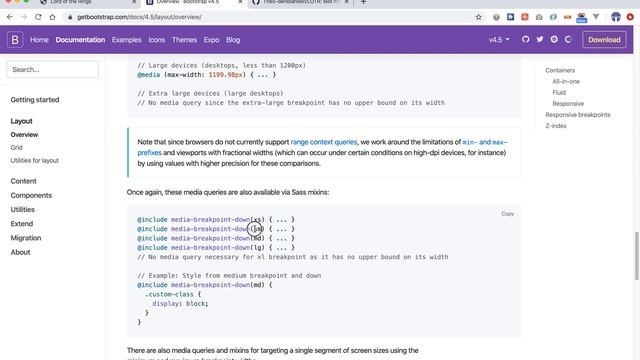
Task: Bookmark this page with star icon
Action: click(478, 17)
